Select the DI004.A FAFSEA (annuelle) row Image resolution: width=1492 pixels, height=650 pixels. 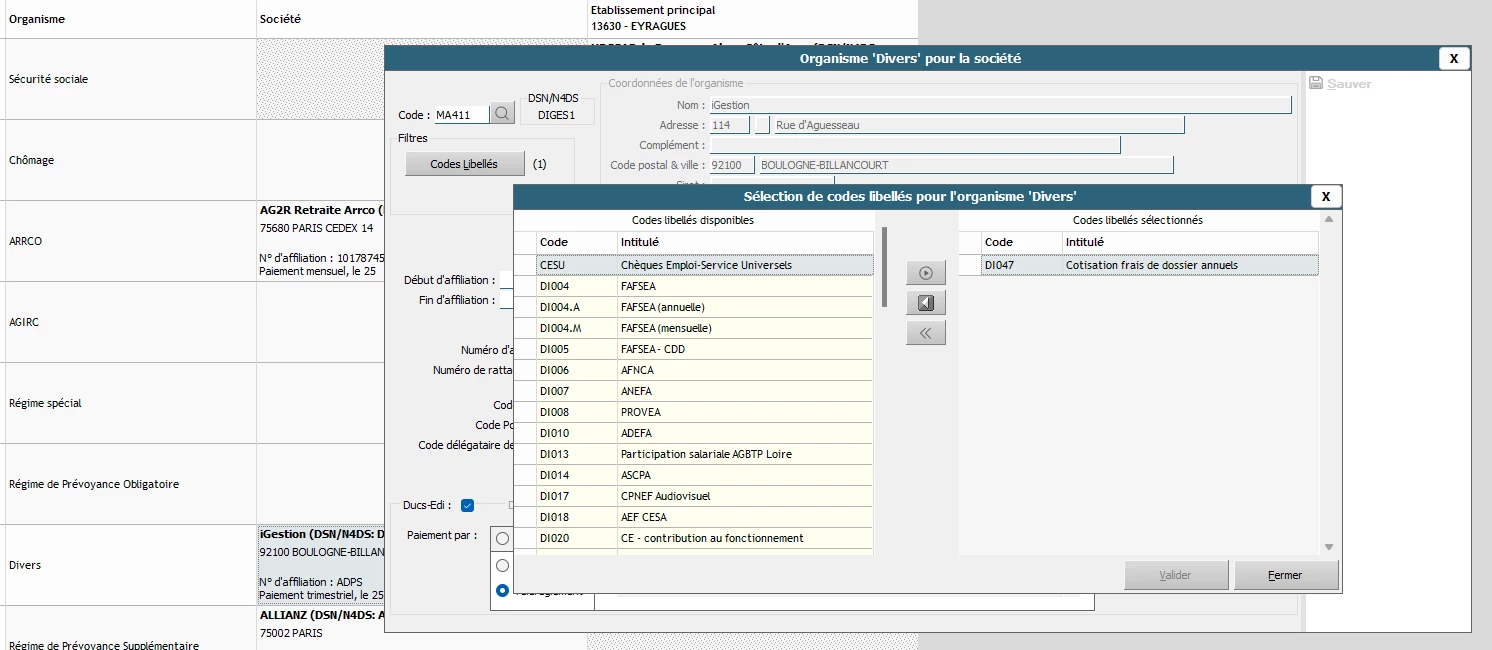693,307
